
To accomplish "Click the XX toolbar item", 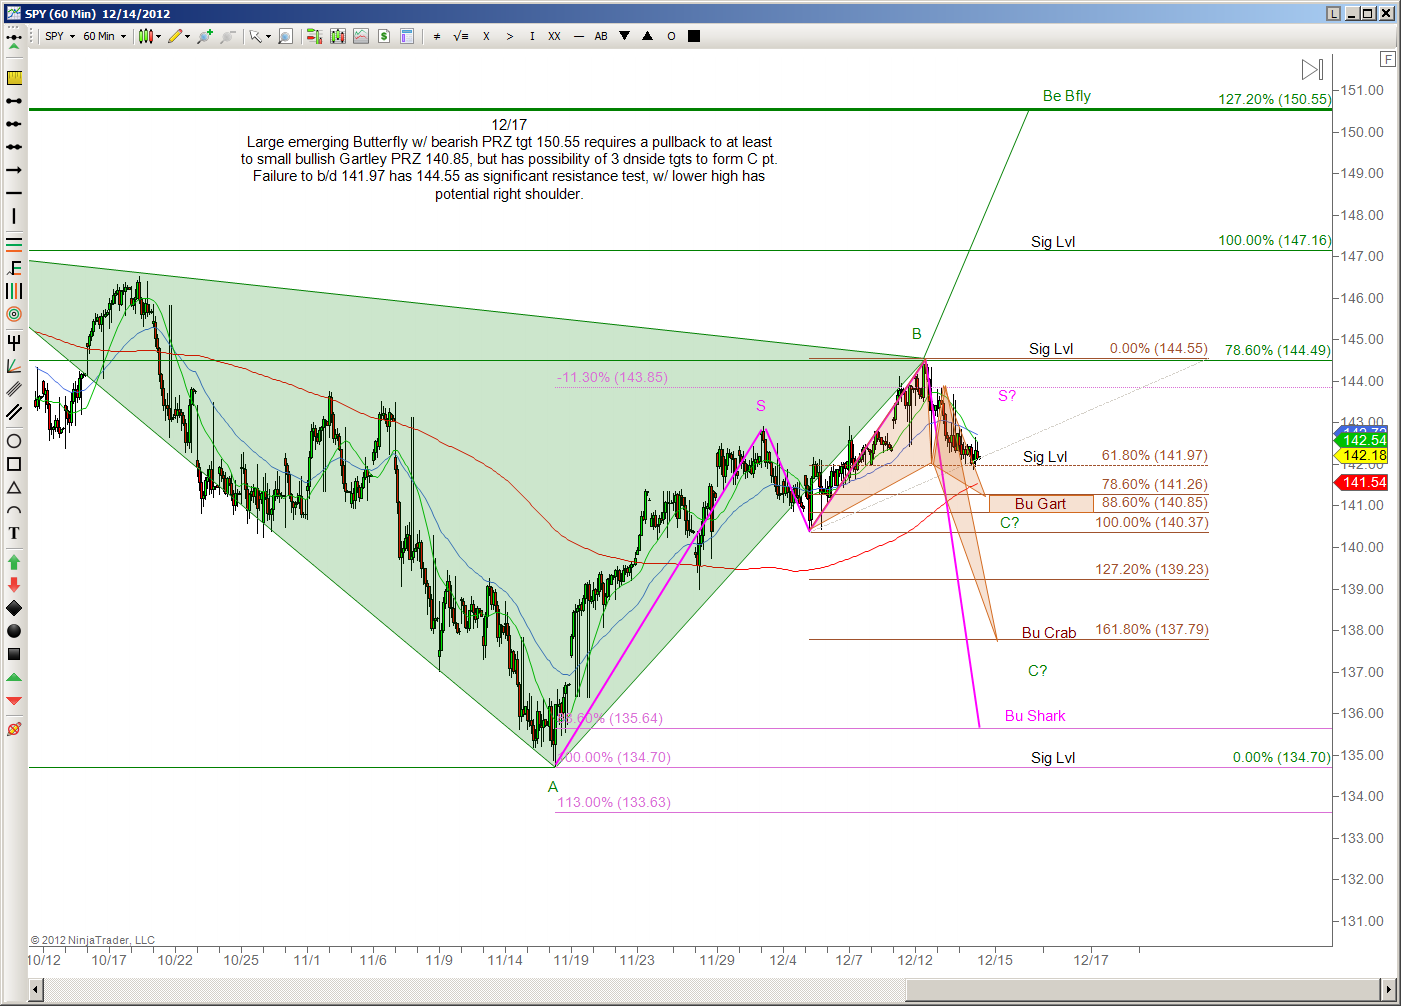I will tap(554, 36).
